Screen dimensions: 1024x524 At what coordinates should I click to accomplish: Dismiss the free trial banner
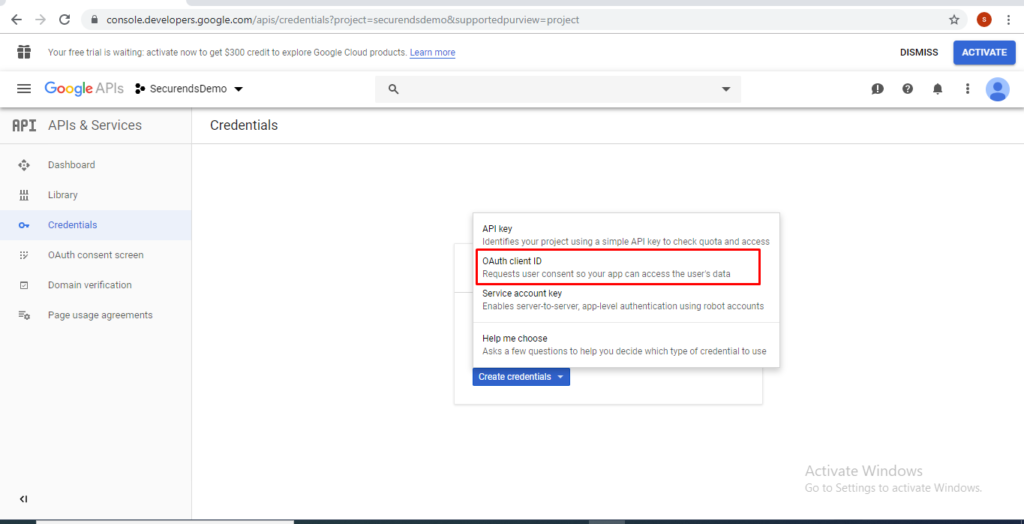919,52
